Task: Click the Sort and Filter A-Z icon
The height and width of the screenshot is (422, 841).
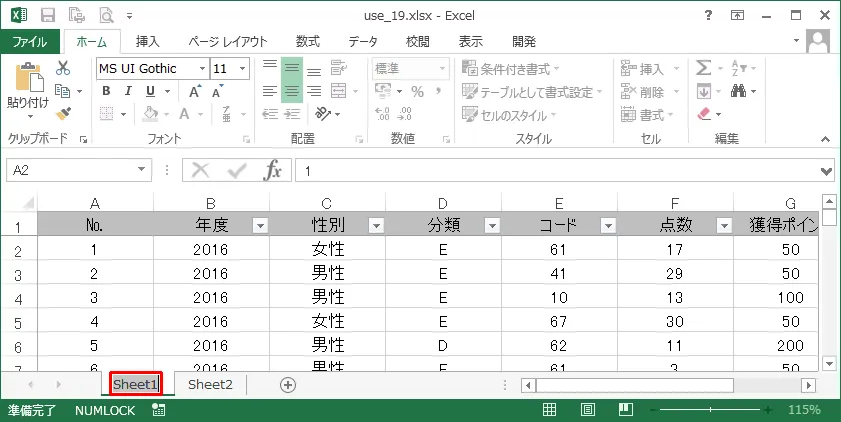Action: click(739, 68)
